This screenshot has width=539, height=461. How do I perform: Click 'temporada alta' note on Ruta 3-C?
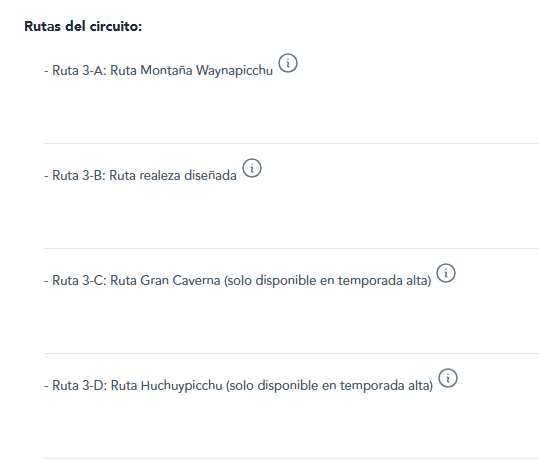pos(383,281)
